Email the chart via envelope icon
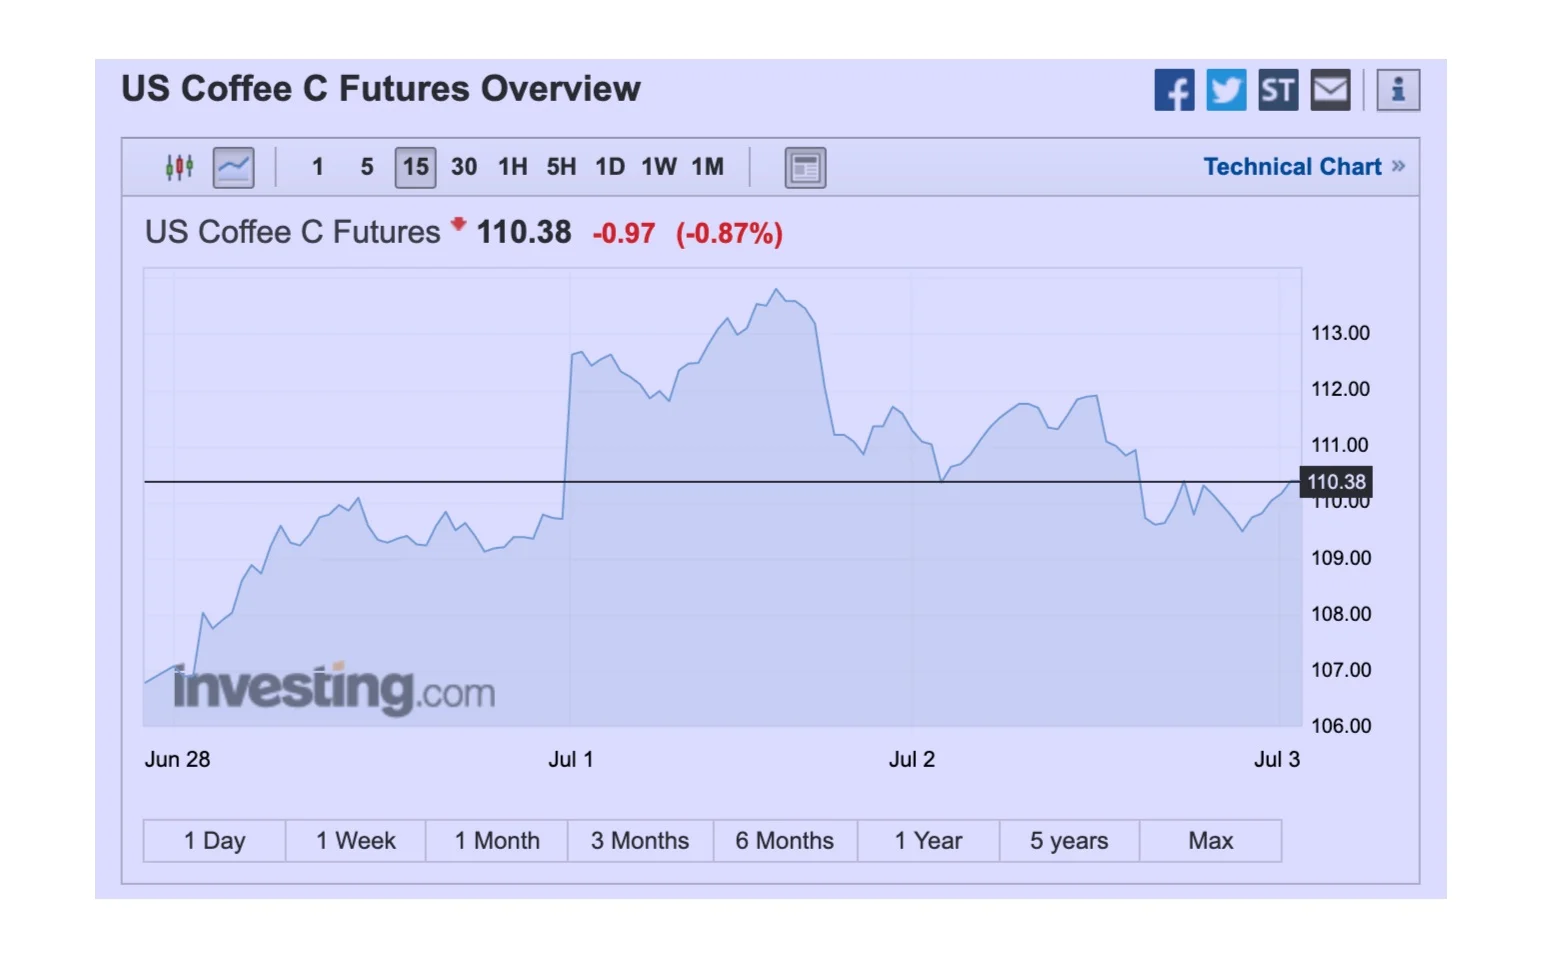The image size is (1541, 957). [1330, 90]
